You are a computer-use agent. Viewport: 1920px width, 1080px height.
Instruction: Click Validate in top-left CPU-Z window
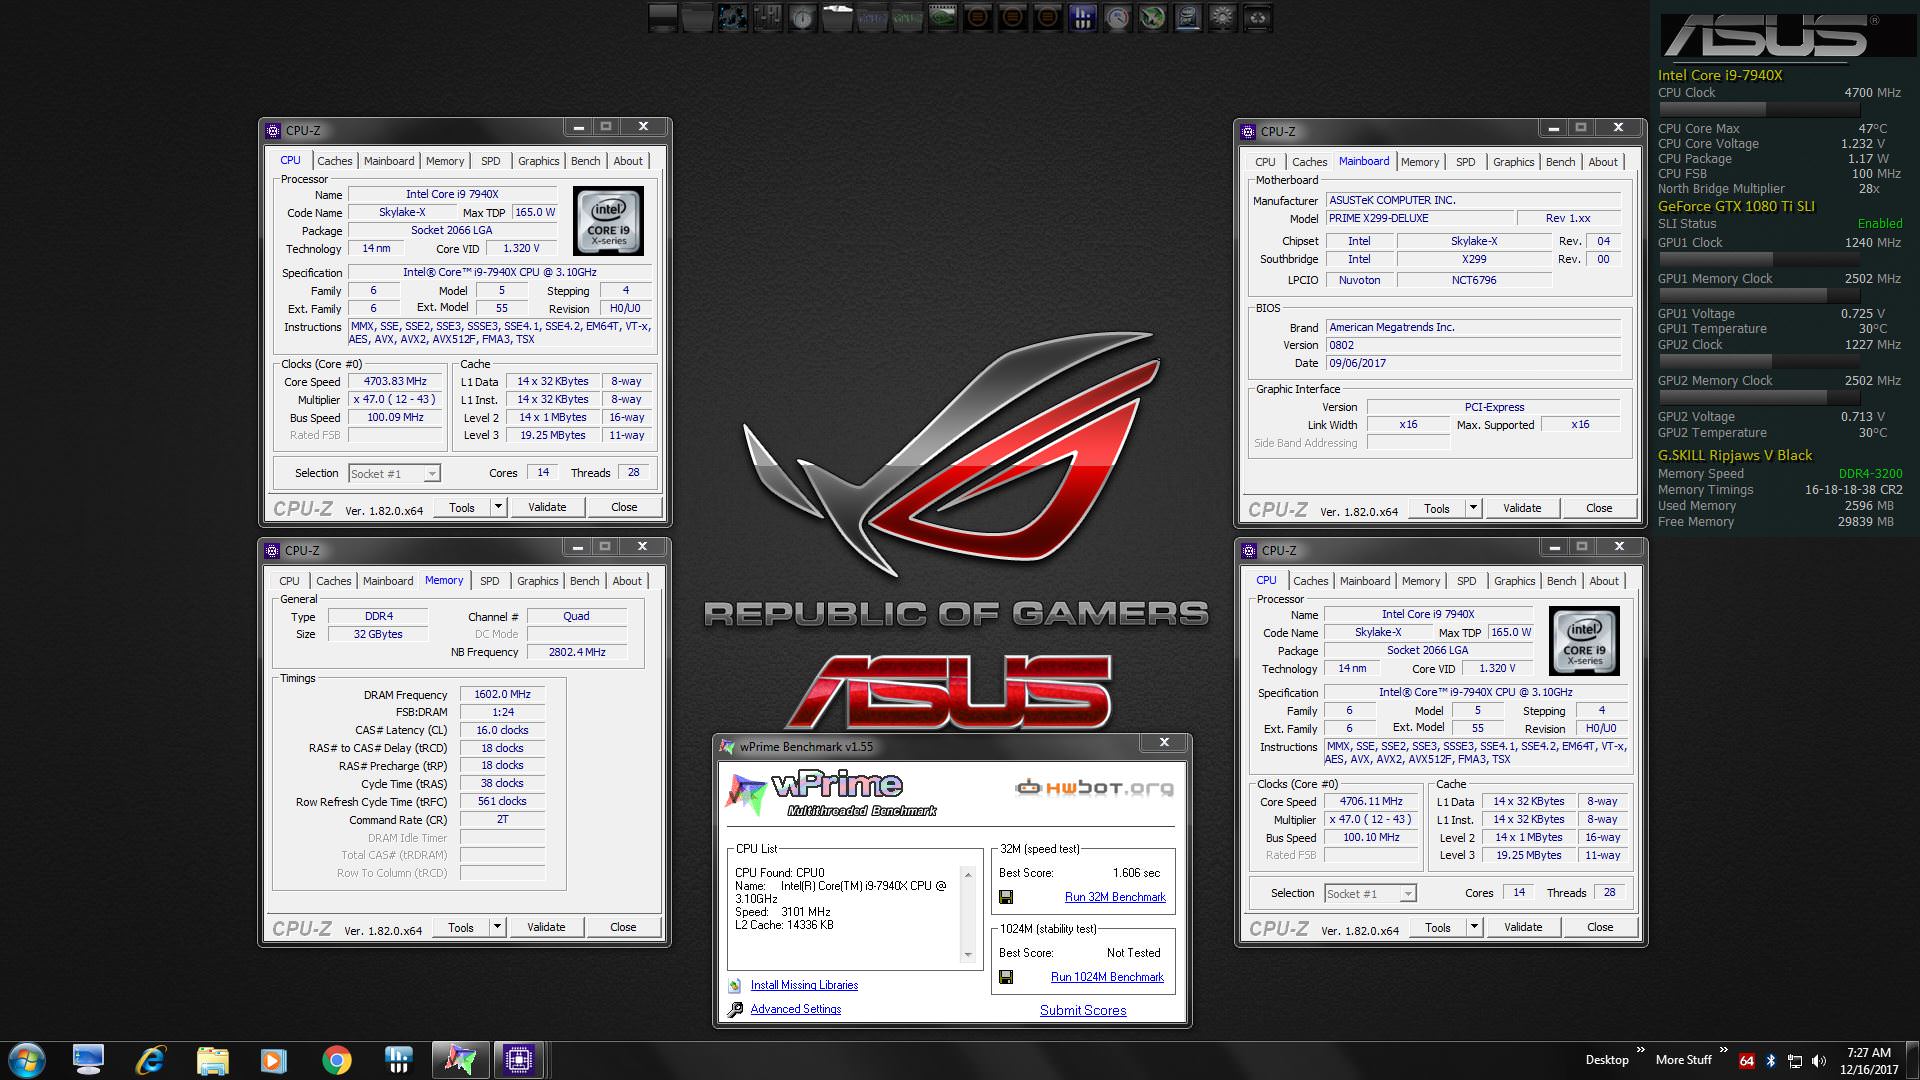547,507
